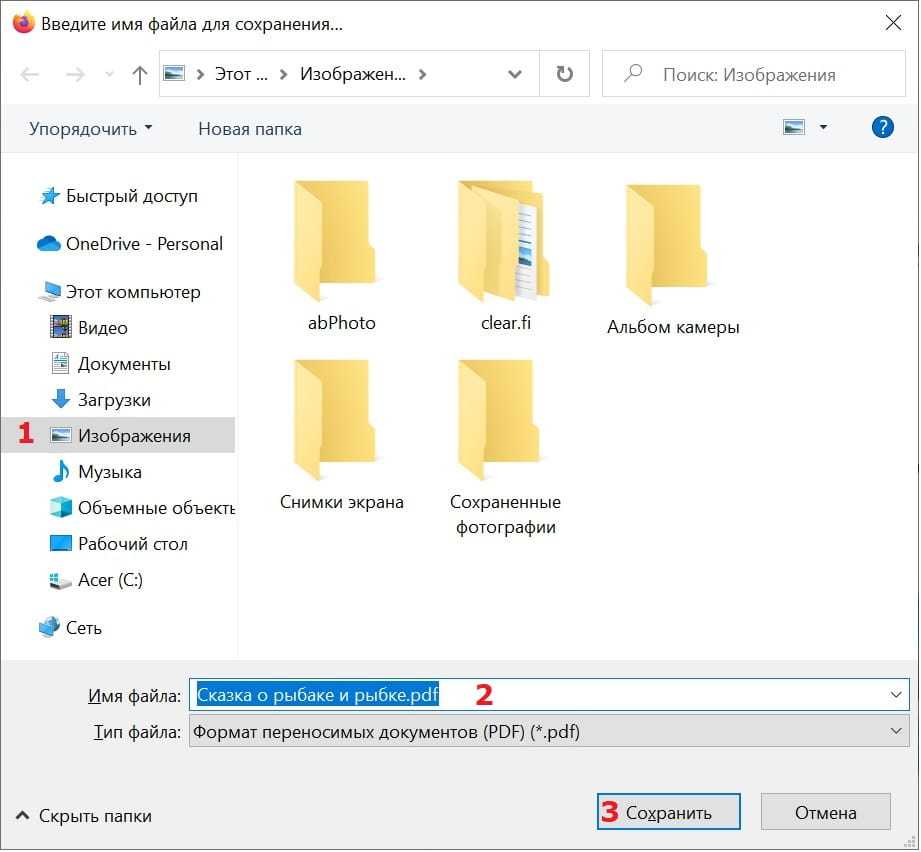Image resolution: width=921 pixels, height=852 pixels.
Task: Click the up-arrow parent folder button
Action: tap(140, 75)
